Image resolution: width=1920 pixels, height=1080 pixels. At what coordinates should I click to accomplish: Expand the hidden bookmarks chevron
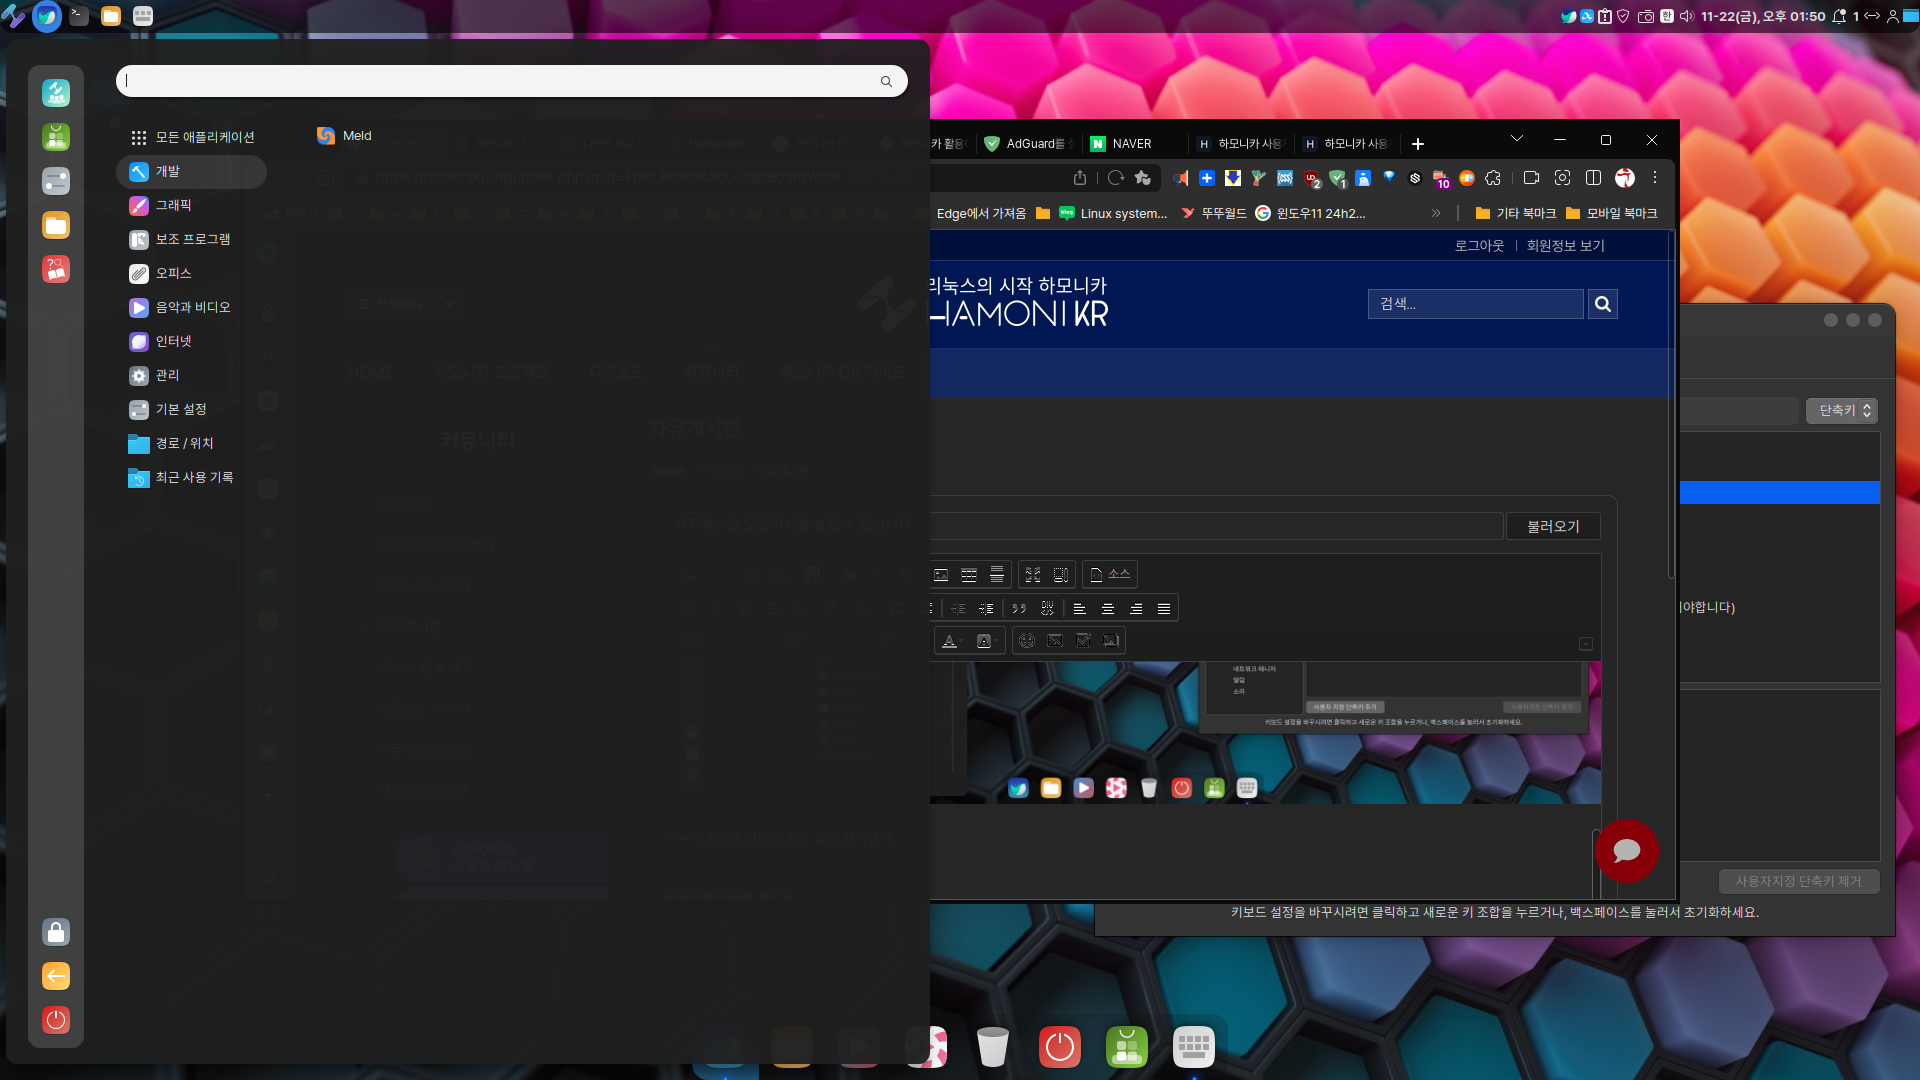[1436, 213]
